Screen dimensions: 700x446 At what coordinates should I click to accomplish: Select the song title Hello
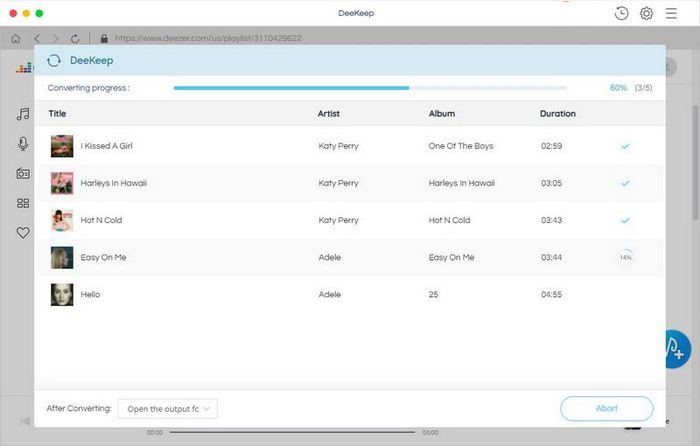tap(90, 294)
